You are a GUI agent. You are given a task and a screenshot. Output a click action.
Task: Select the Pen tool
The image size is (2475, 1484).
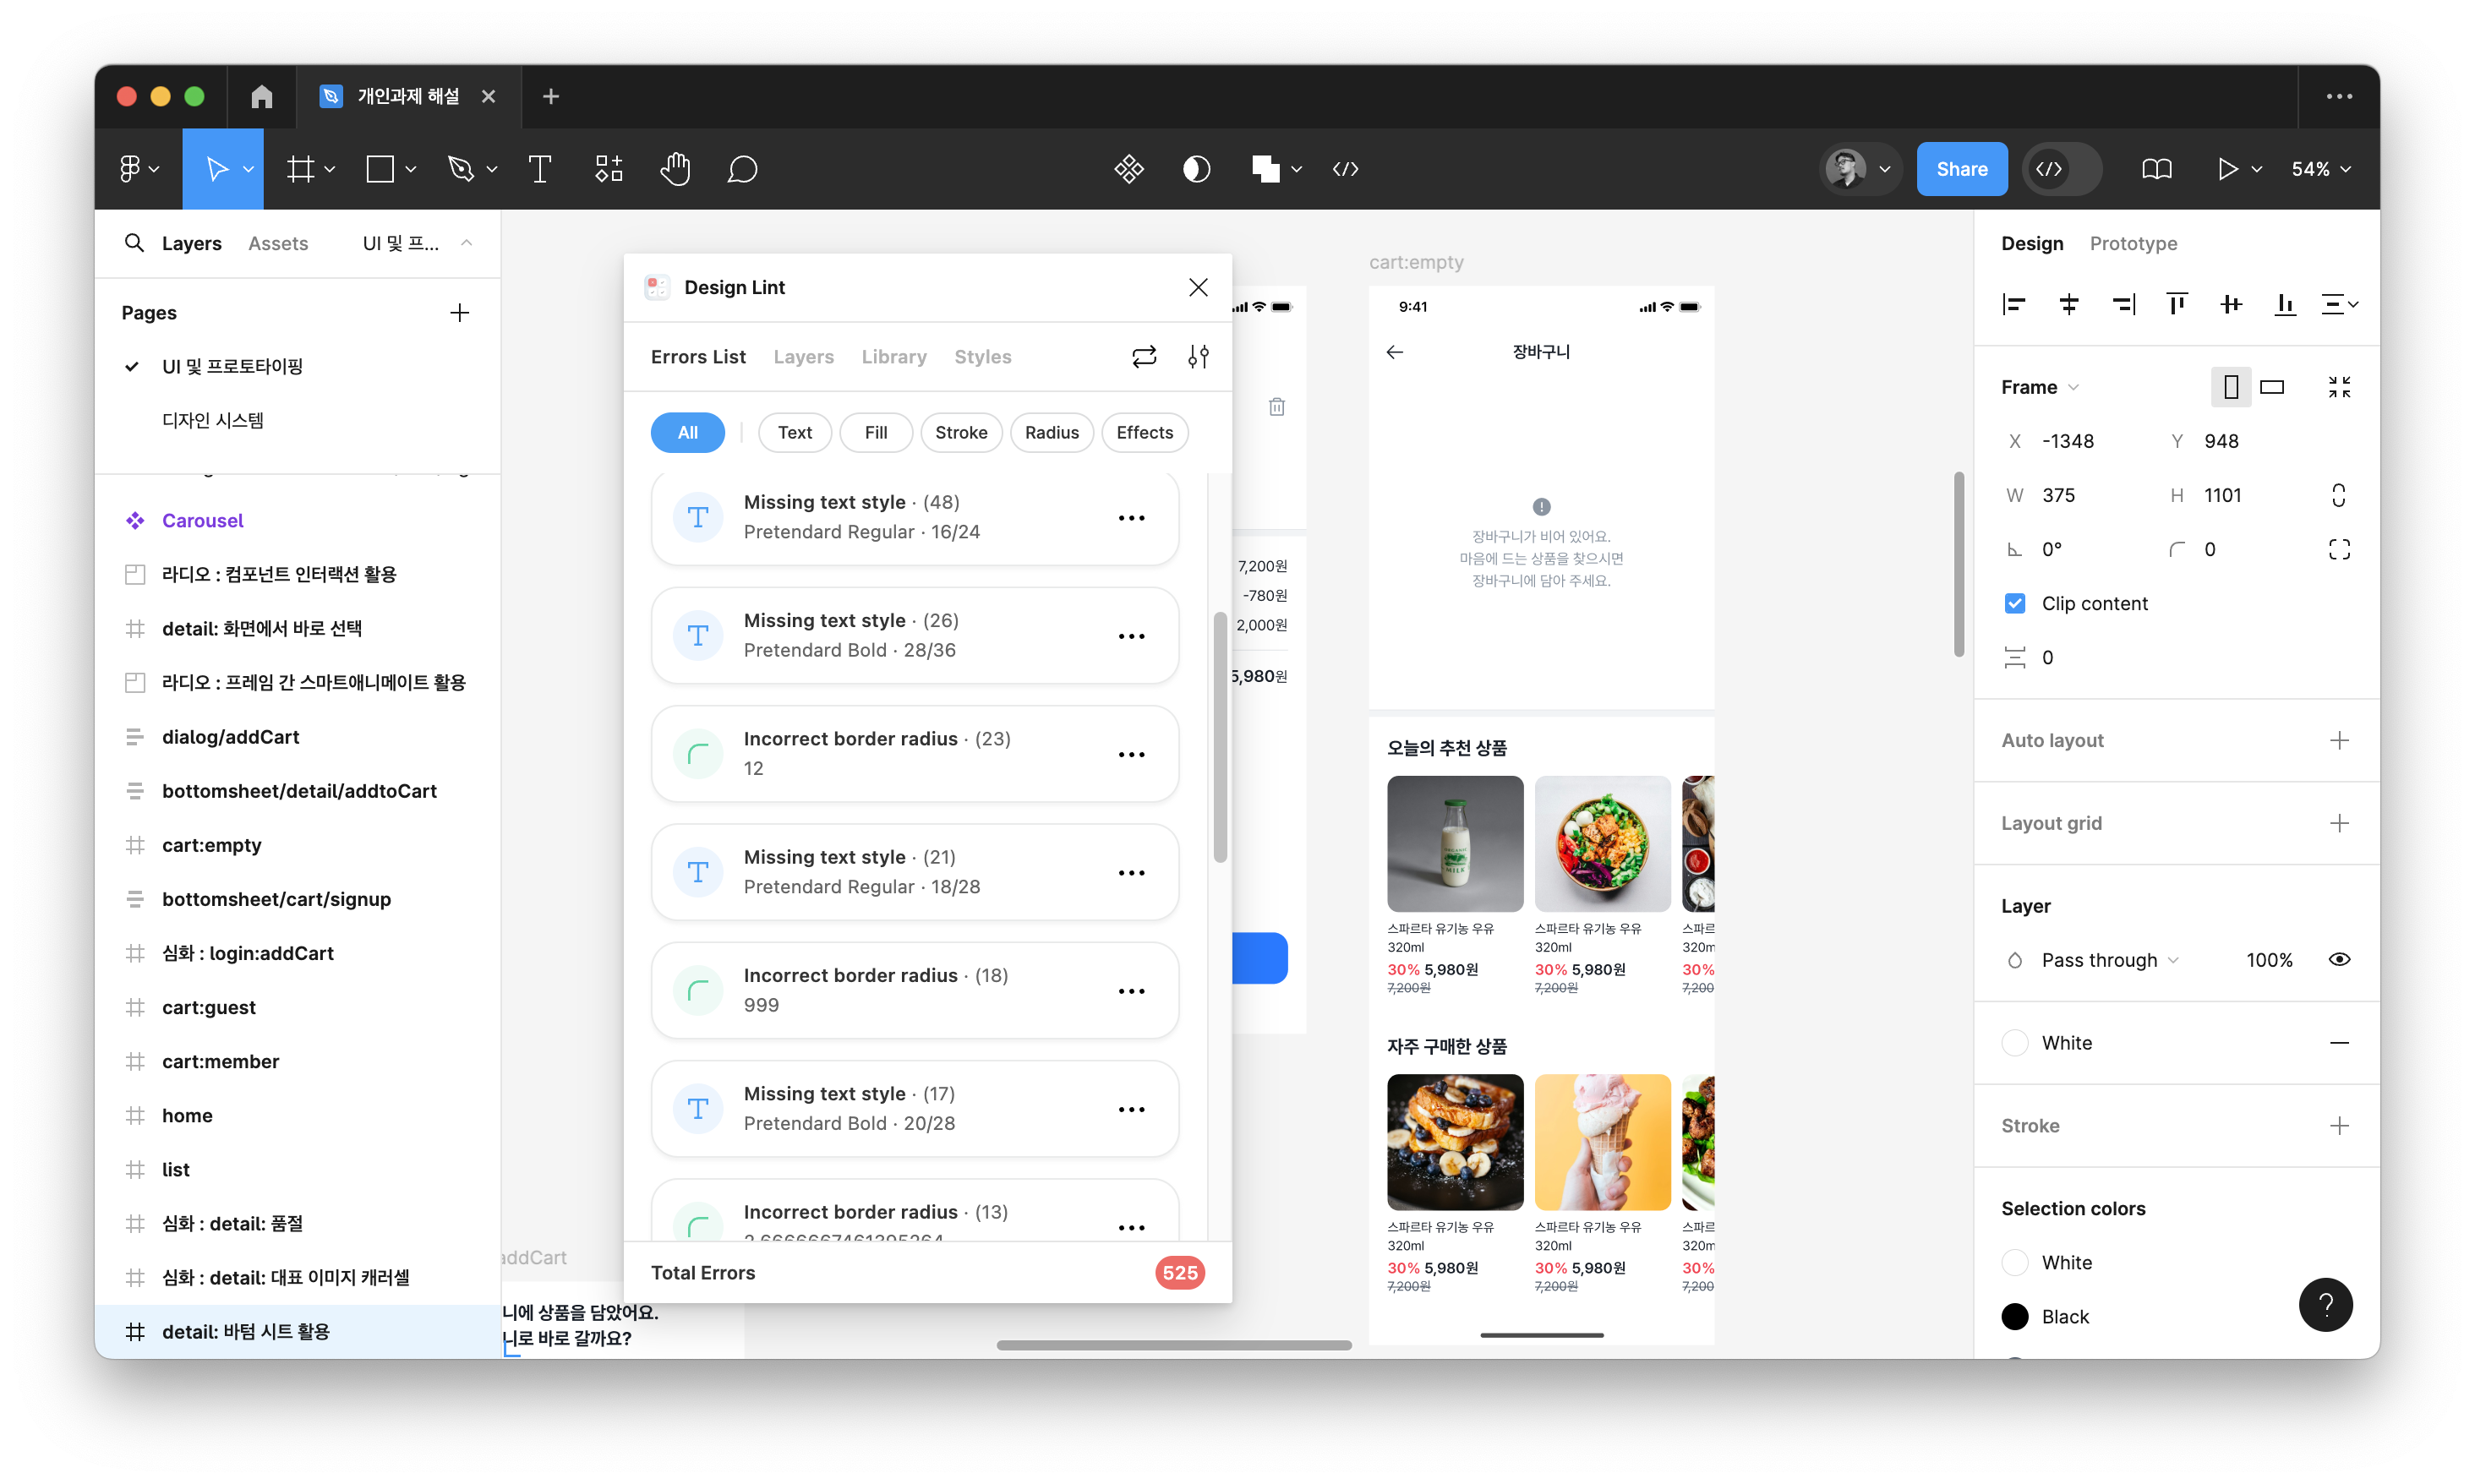460,169
